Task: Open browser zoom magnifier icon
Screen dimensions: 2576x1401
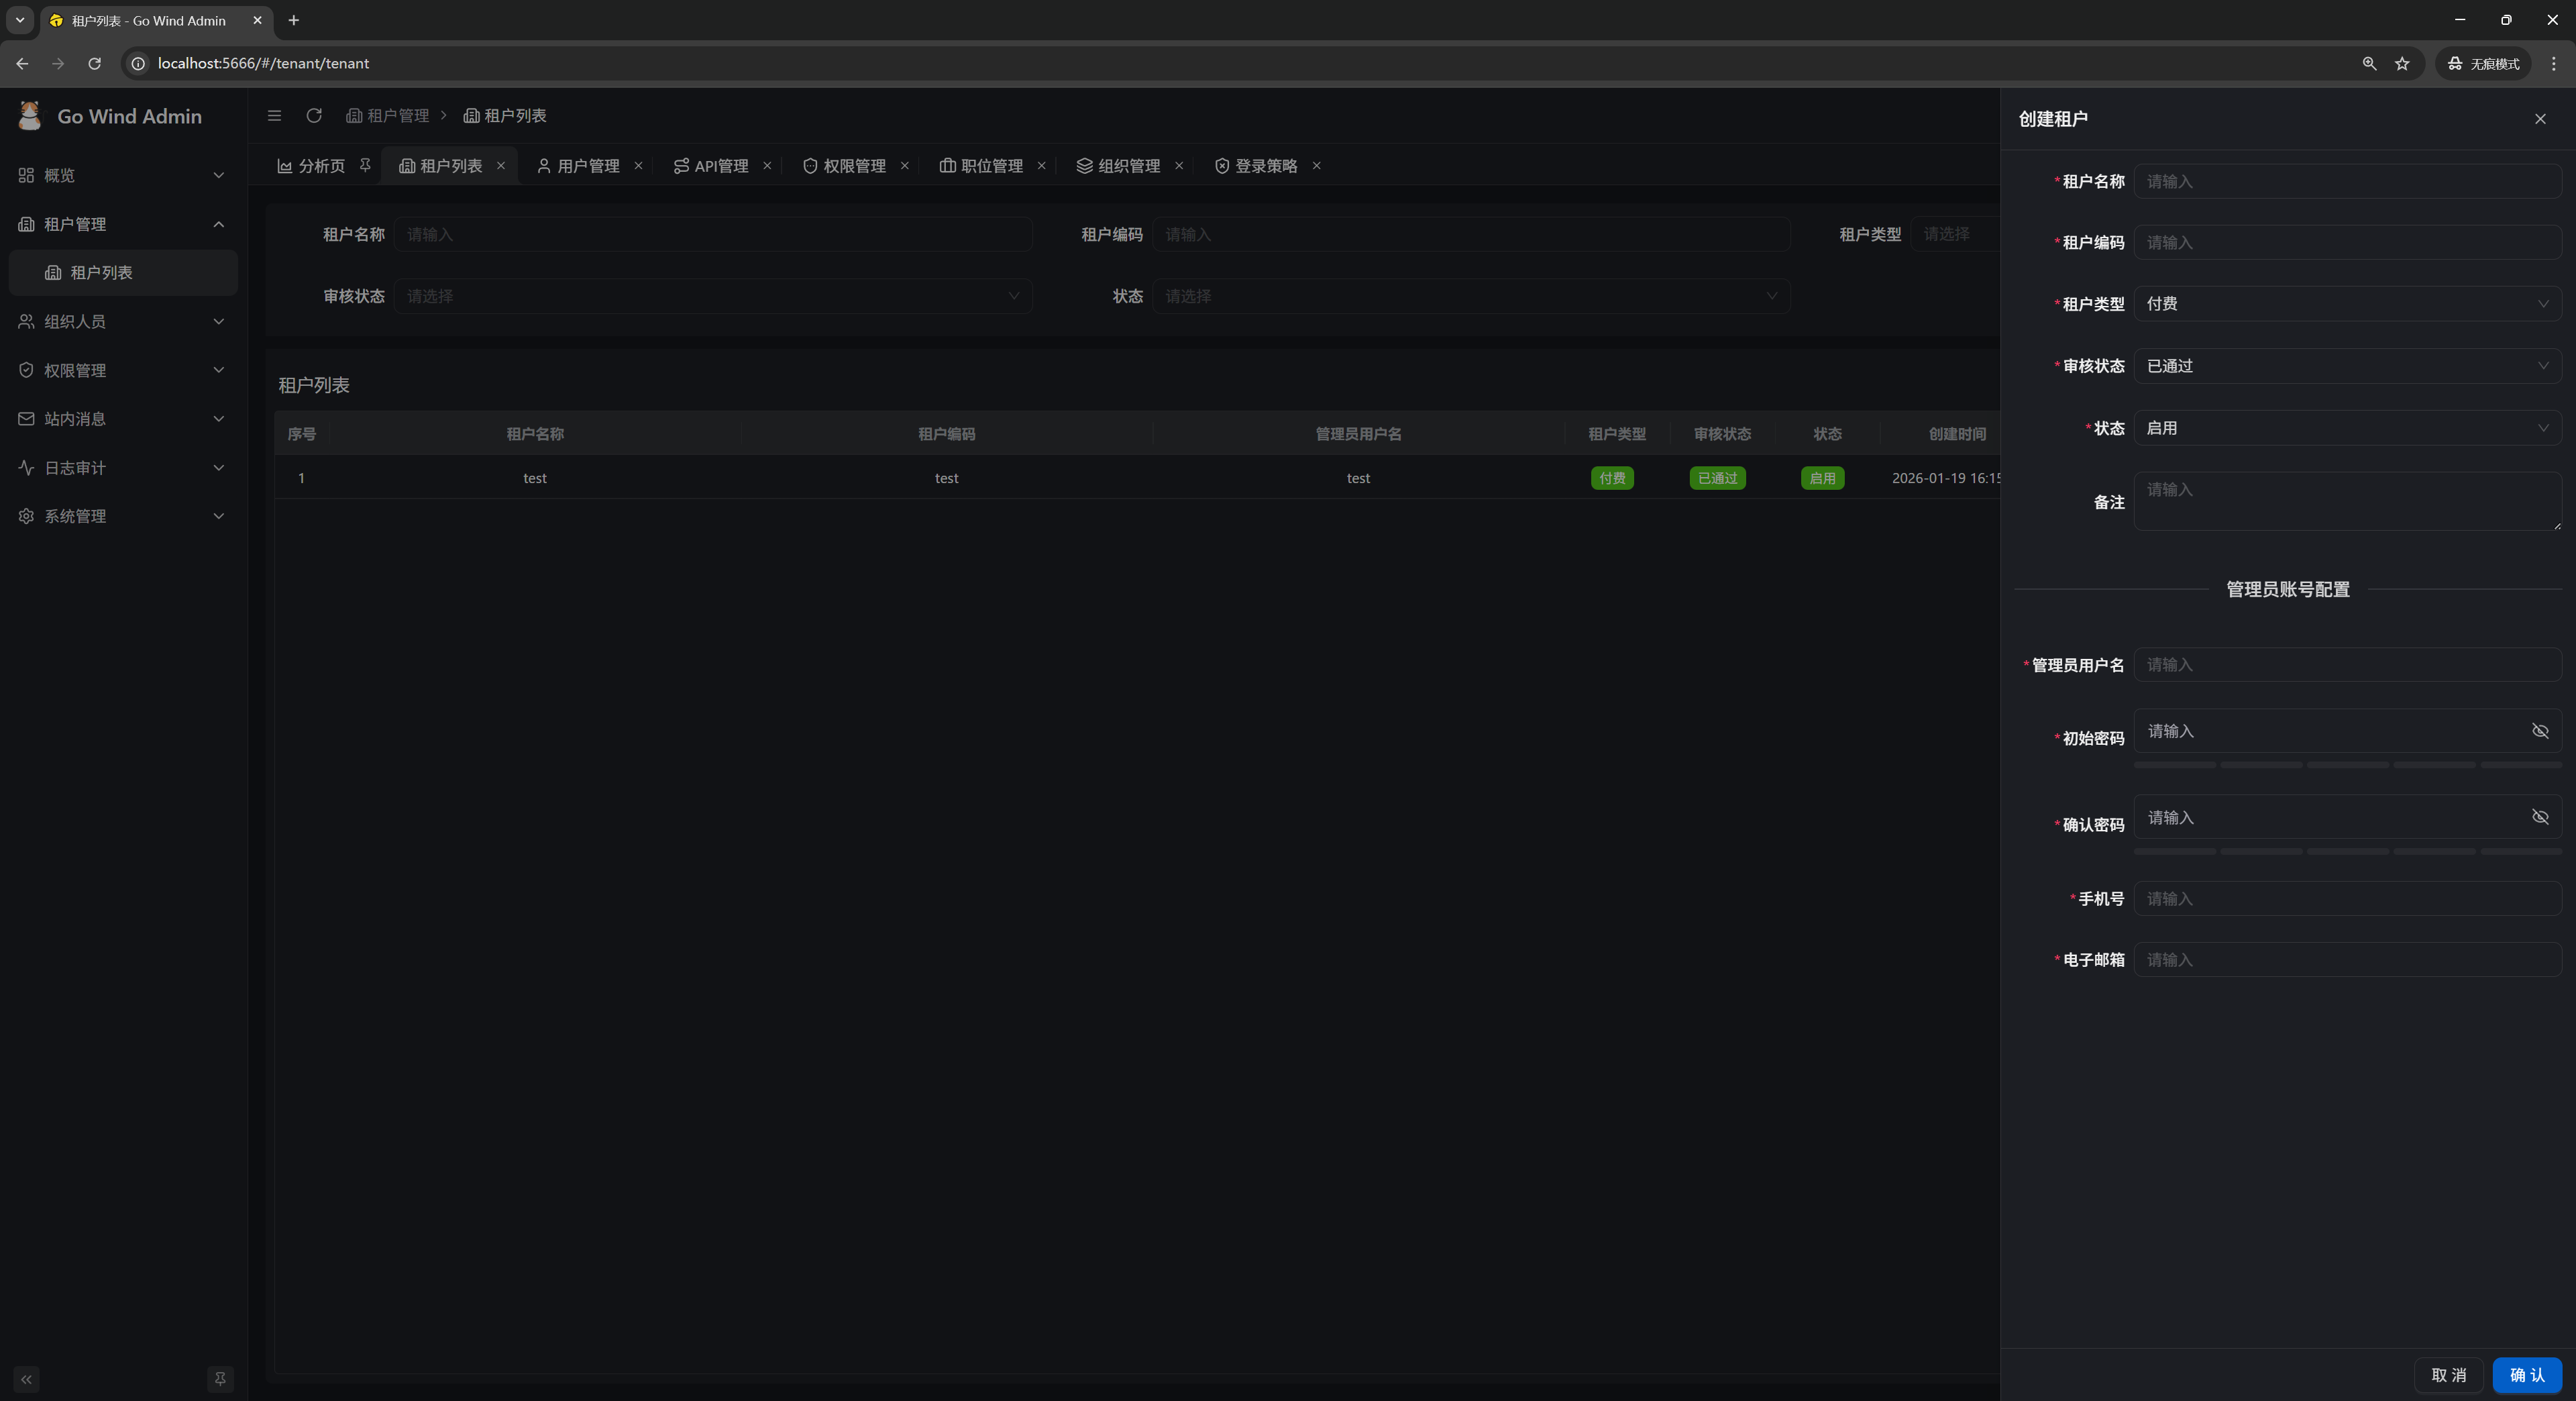Action: coord(2369,63)
